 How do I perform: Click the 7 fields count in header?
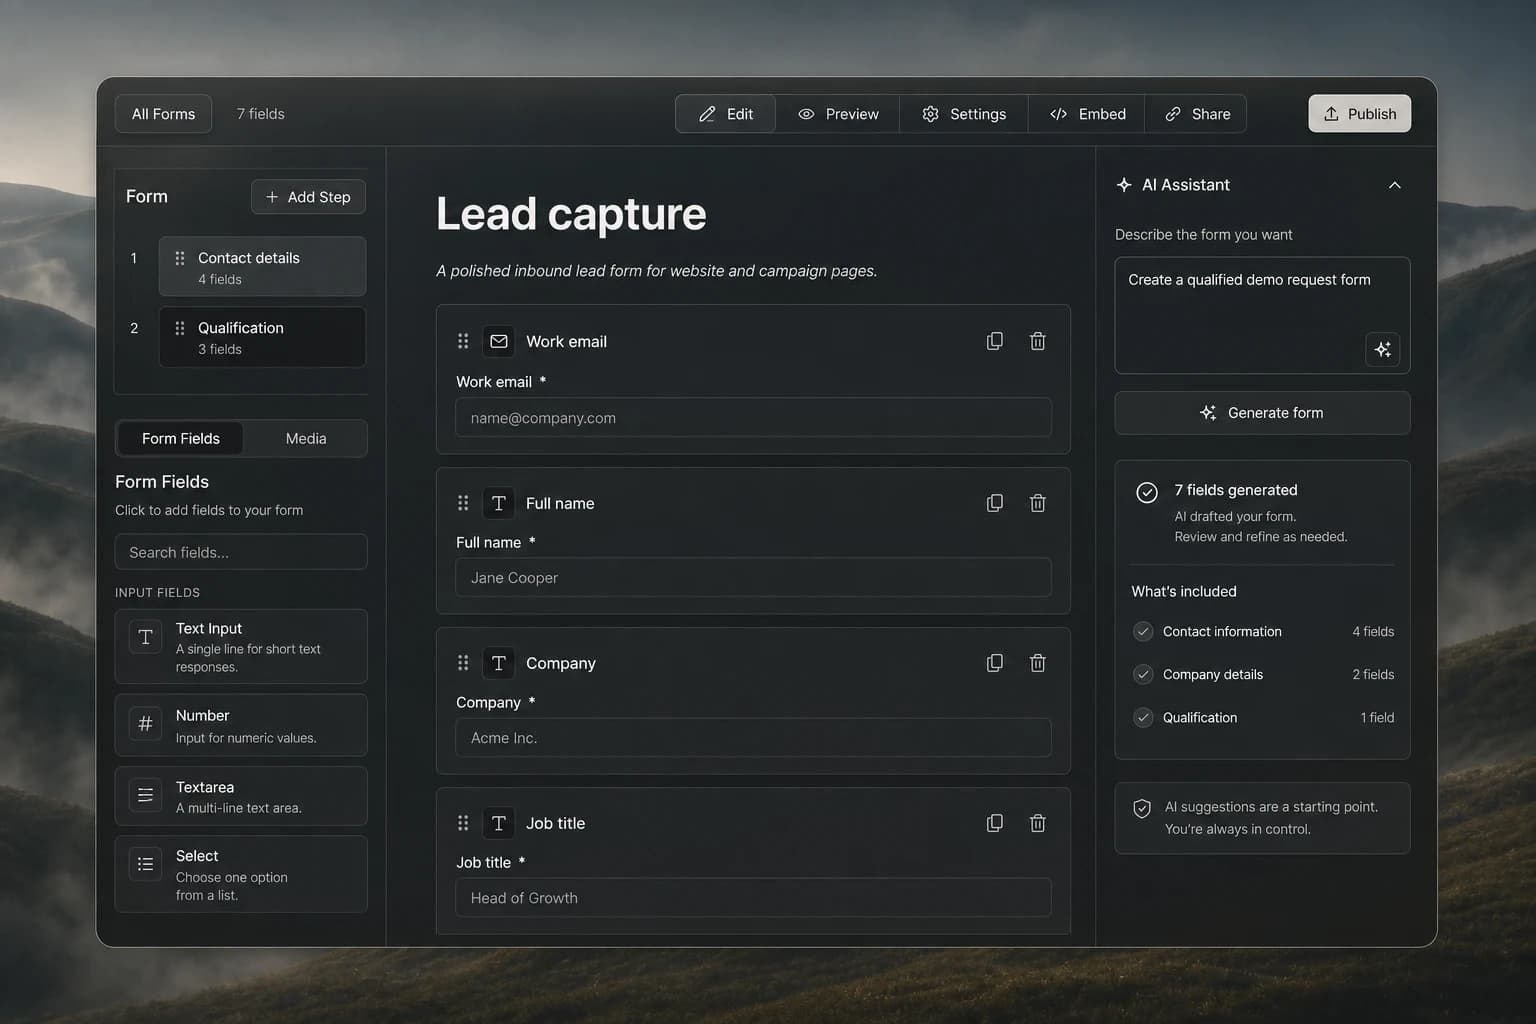click(260, 114)
